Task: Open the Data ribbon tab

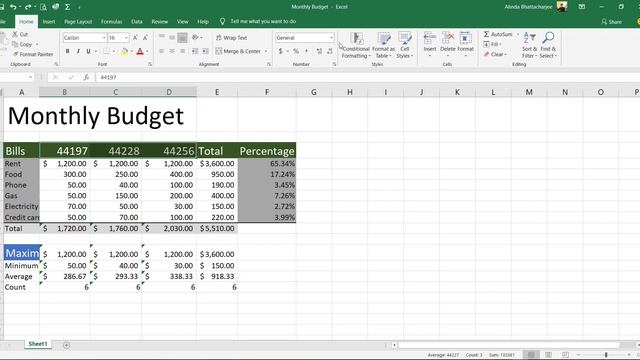Action: (137, 22)
